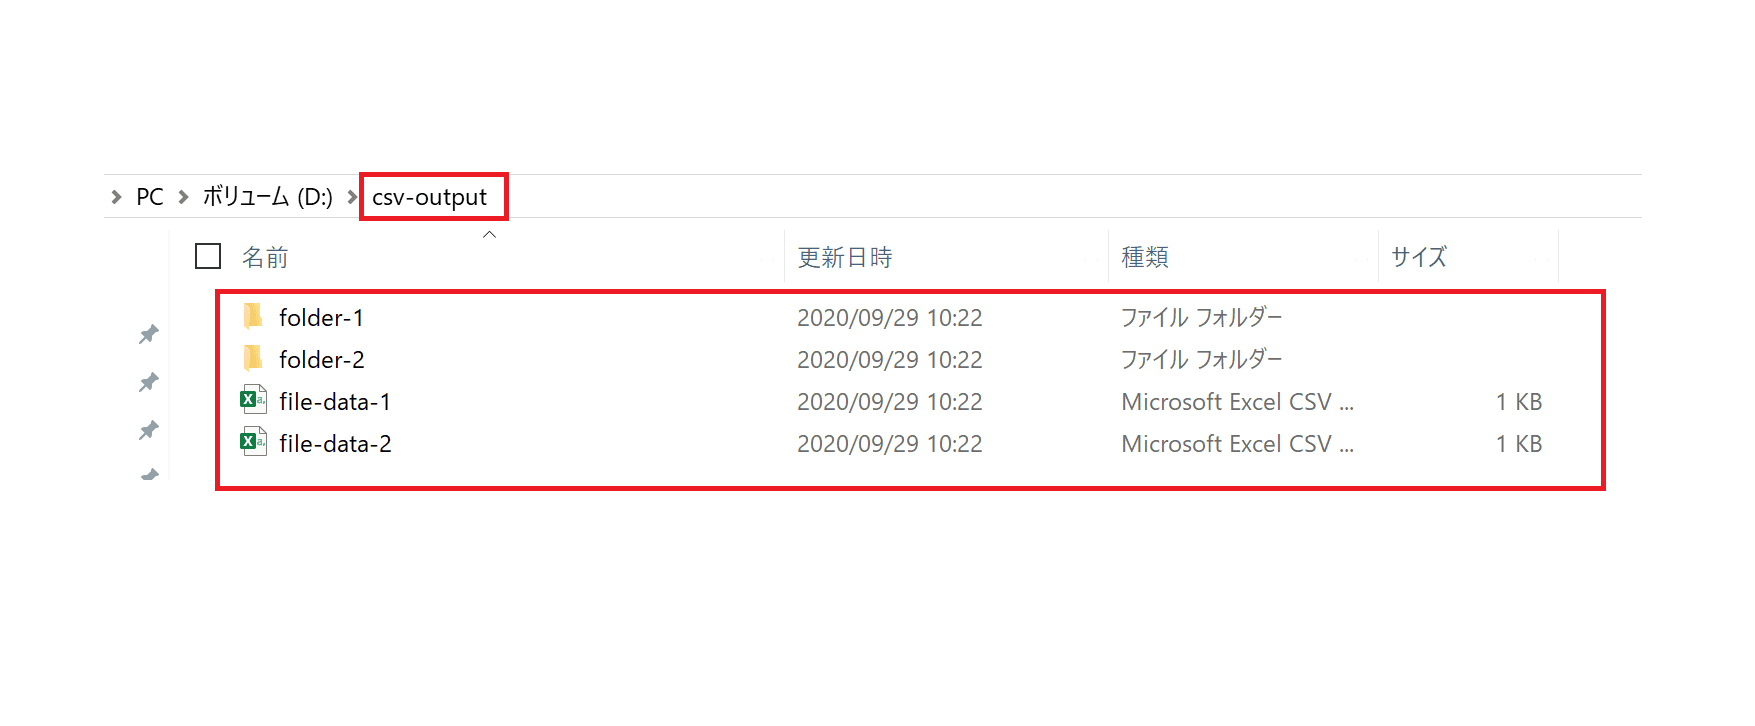Expand the chevron before ボリューム (D:)
This screenshot has height=726, width=1755.
183,197
